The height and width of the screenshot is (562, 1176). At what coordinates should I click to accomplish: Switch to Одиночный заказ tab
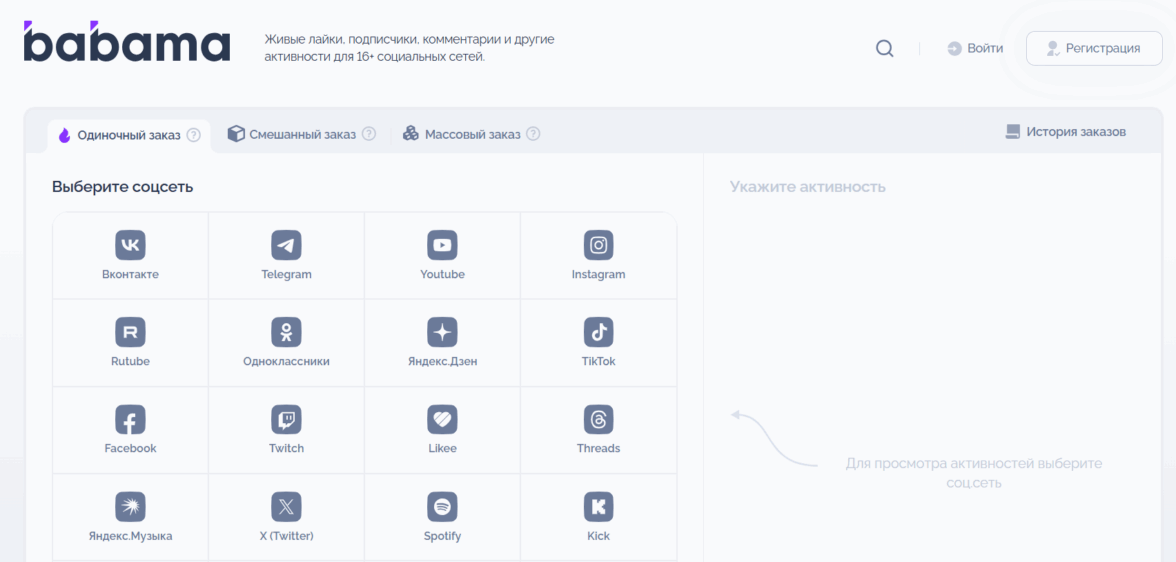tap(129, 135)
